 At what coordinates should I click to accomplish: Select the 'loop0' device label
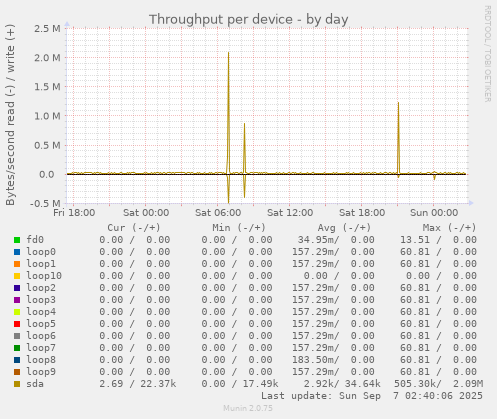click(41, 252)
